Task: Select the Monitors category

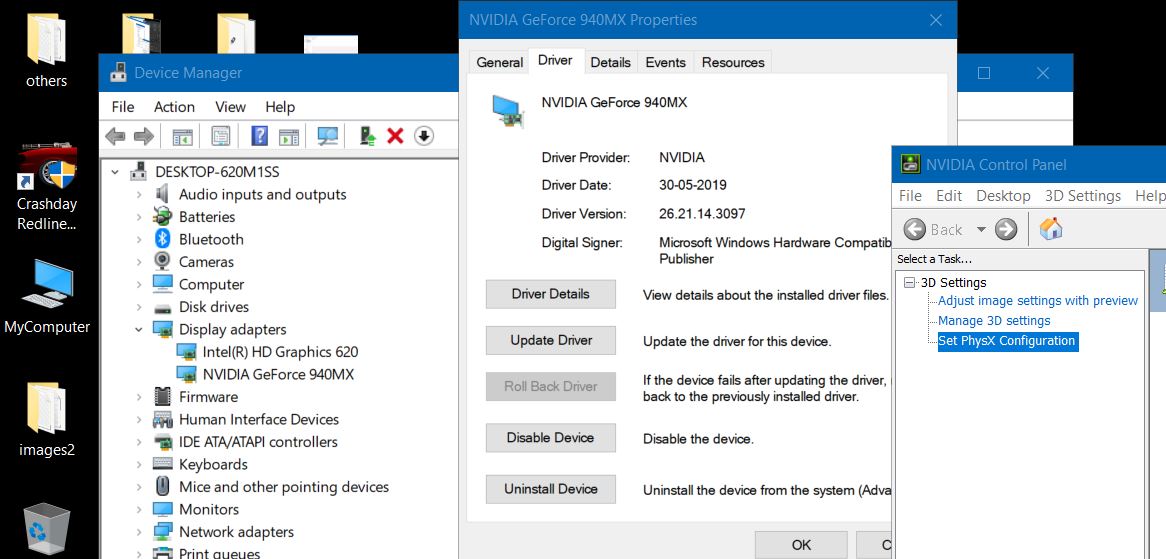Action: pyautogui.click(x=209, y=509)
